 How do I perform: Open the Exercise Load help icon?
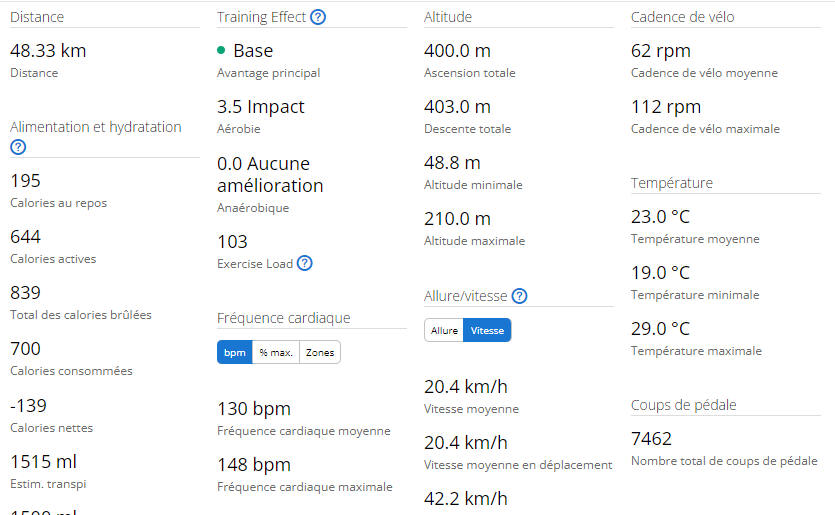305,263
